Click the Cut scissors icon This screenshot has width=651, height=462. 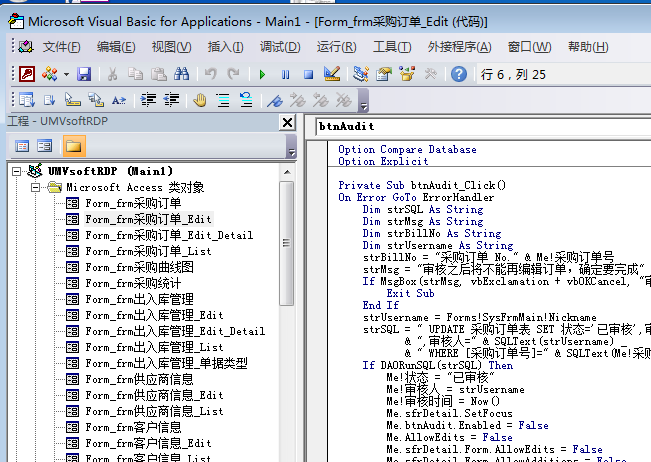pyautogui.click(x=112, y=74)
